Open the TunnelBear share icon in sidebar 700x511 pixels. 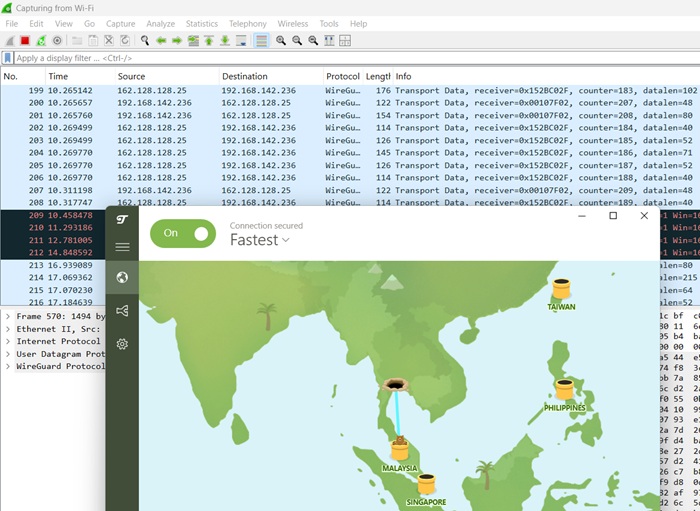tap(122, 311)
